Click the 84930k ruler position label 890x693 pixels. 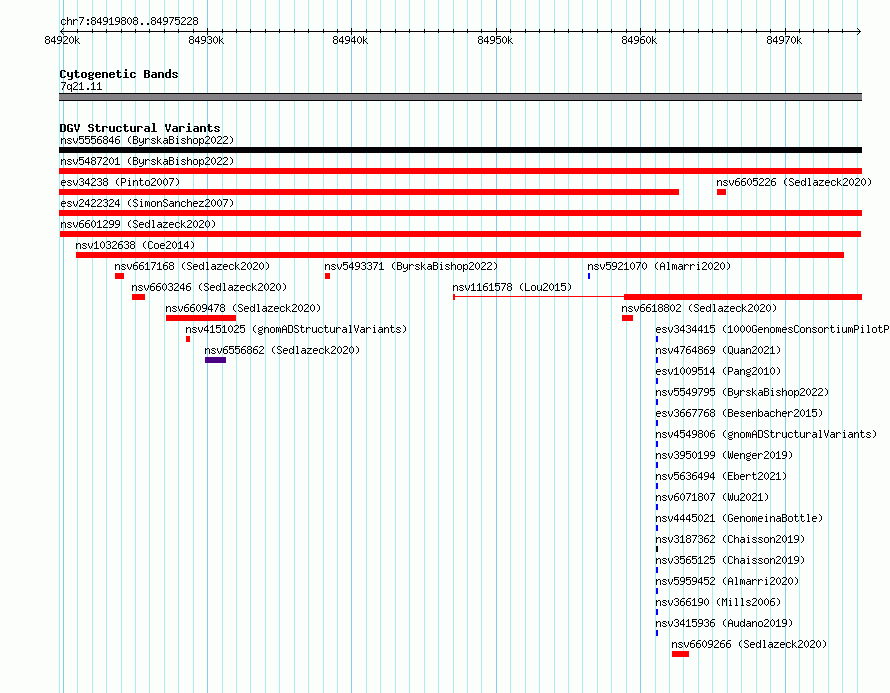[206, 40]
